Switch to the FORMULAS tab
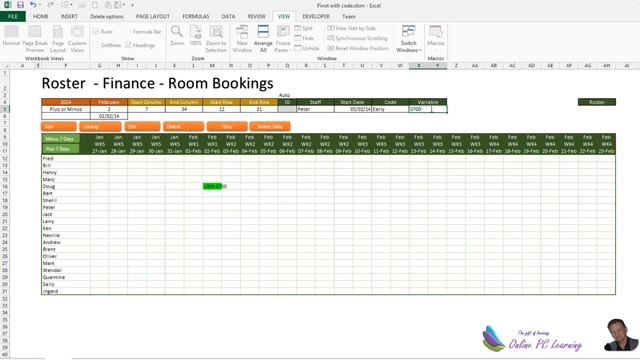640x360 pixels. click(196, 16)
